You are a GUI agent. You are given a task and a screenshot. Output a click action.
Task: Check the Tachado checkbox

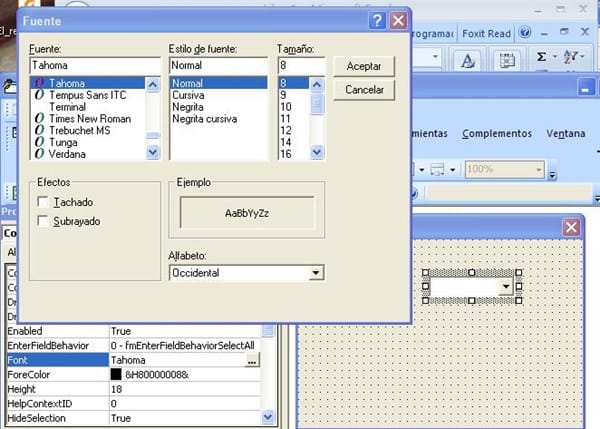click(x=43, y=202)
